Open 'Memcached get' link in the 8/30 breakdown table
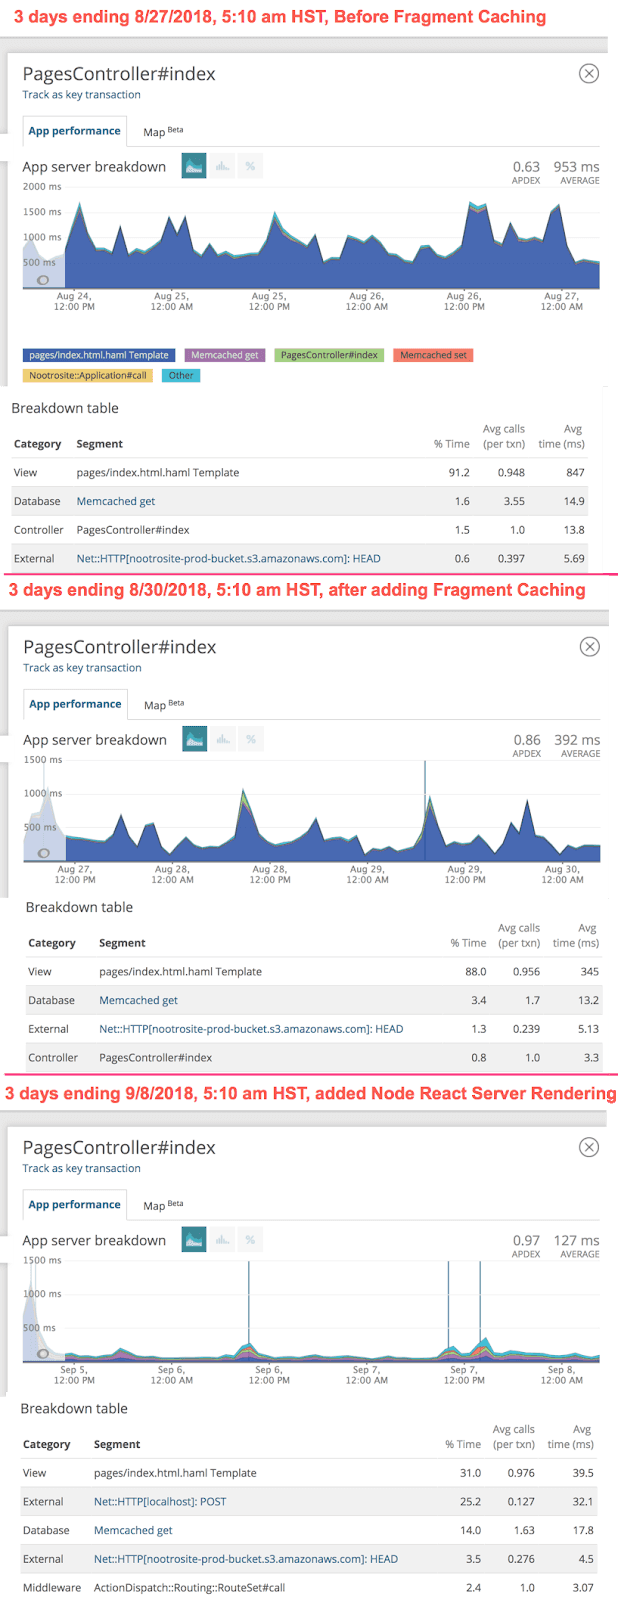This screenshot has height=1600, width=618. pos(138,1000)
